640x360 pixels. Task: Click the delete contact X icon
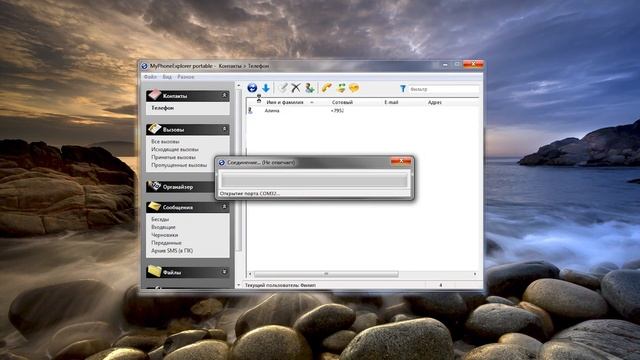coord(296,87)
